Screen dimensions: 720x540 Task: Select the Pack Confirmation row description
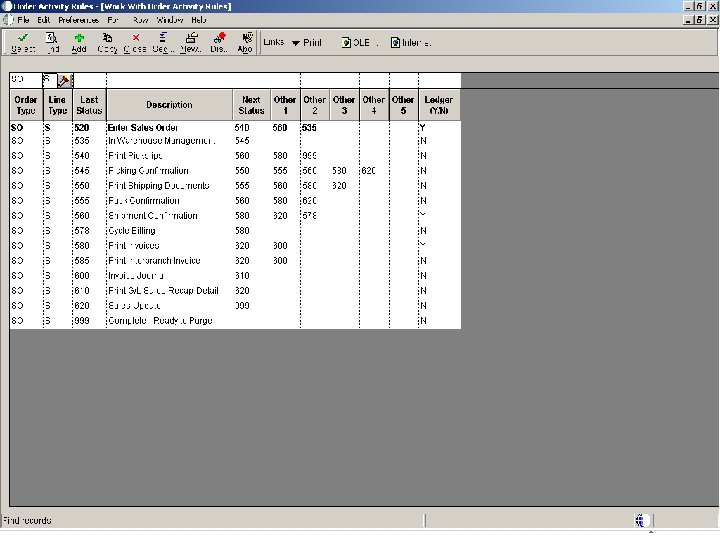(143, 201)
